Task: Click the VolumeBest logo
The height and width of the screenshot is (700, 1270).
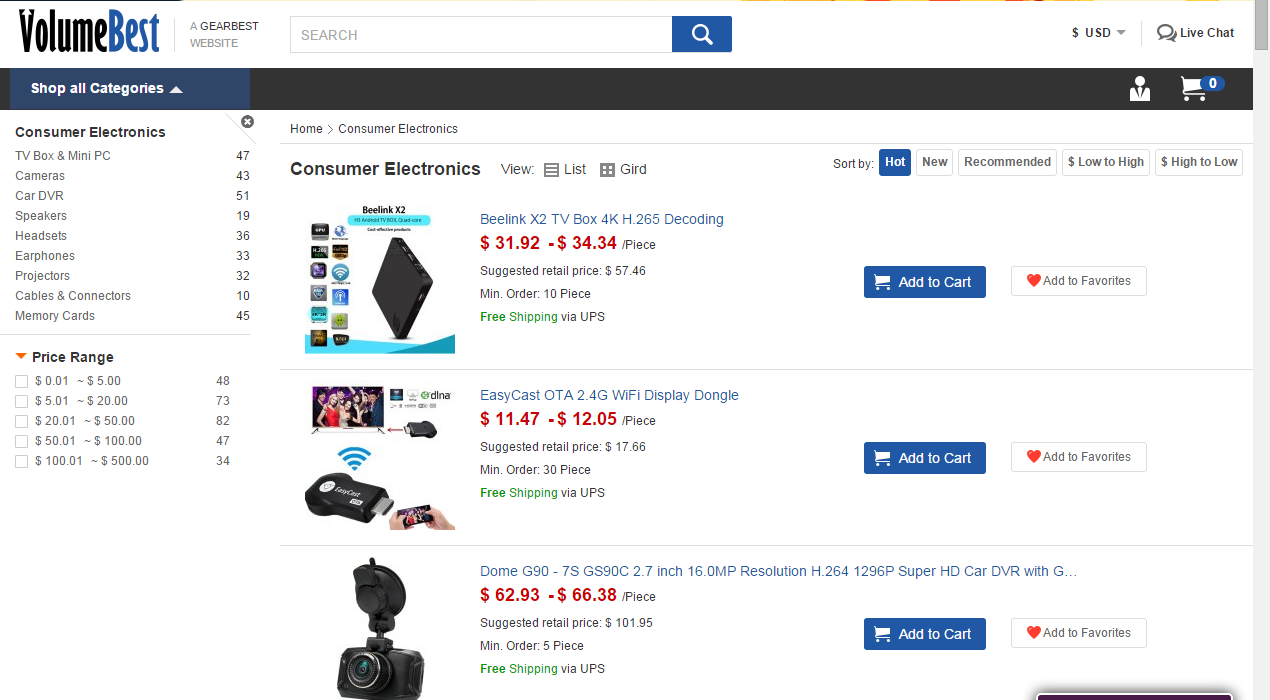Action: (x=89, y=31)
